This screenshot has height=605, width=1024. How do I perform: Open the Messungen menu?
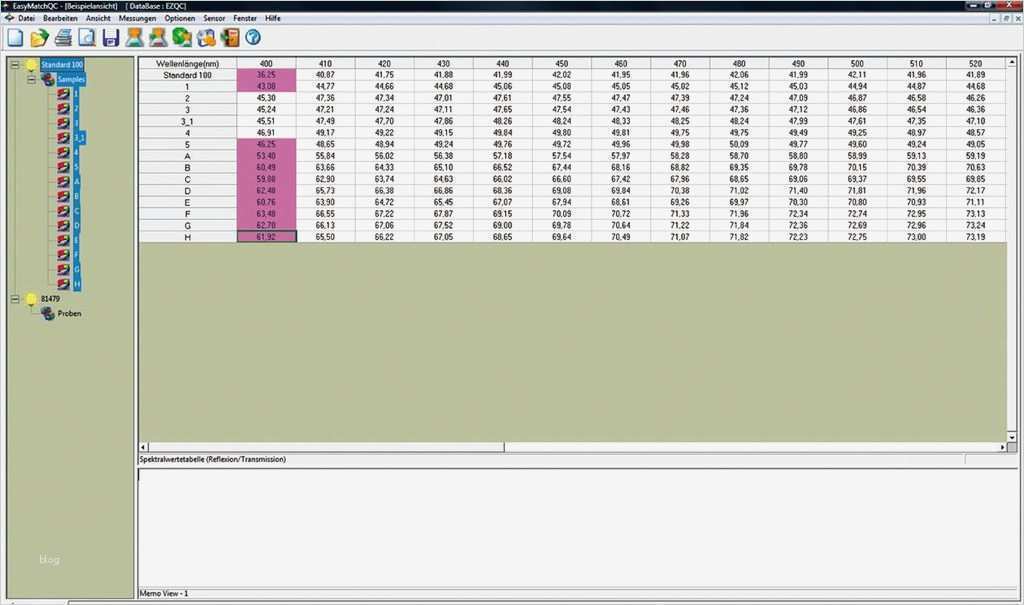[137, 18]
